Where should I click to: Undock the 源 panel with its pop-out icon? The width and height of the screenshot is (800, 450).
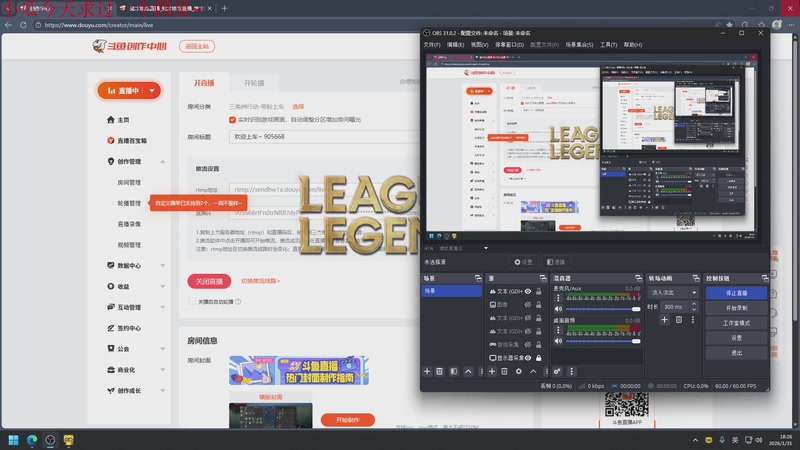[543, 278]
